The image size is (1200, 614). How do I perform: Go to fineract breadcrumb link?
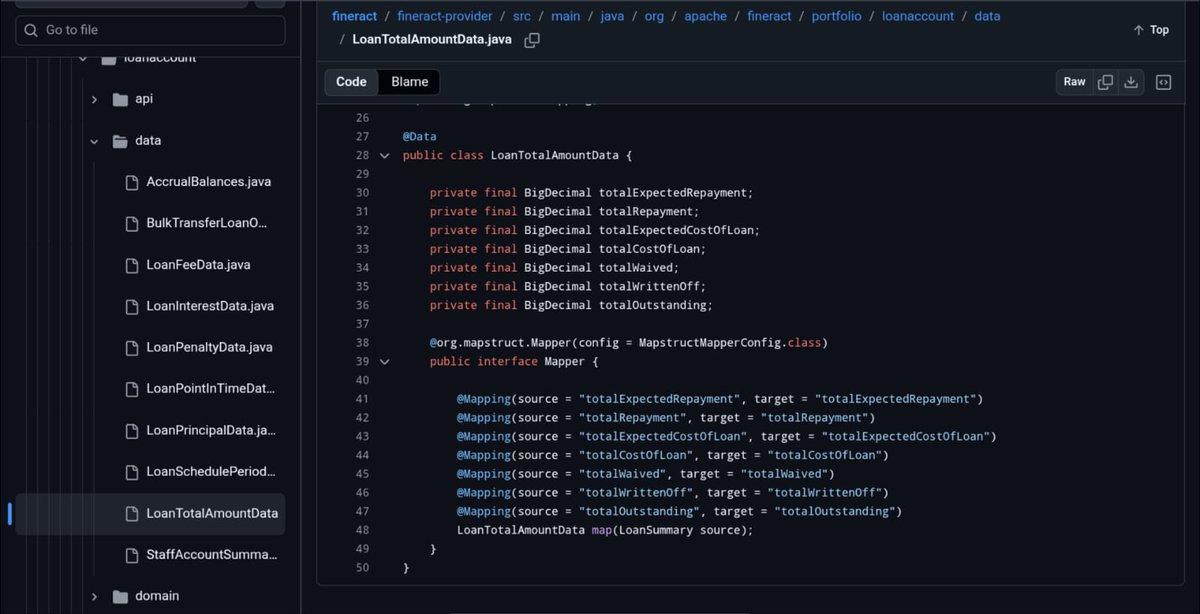(x=355, y=16)
